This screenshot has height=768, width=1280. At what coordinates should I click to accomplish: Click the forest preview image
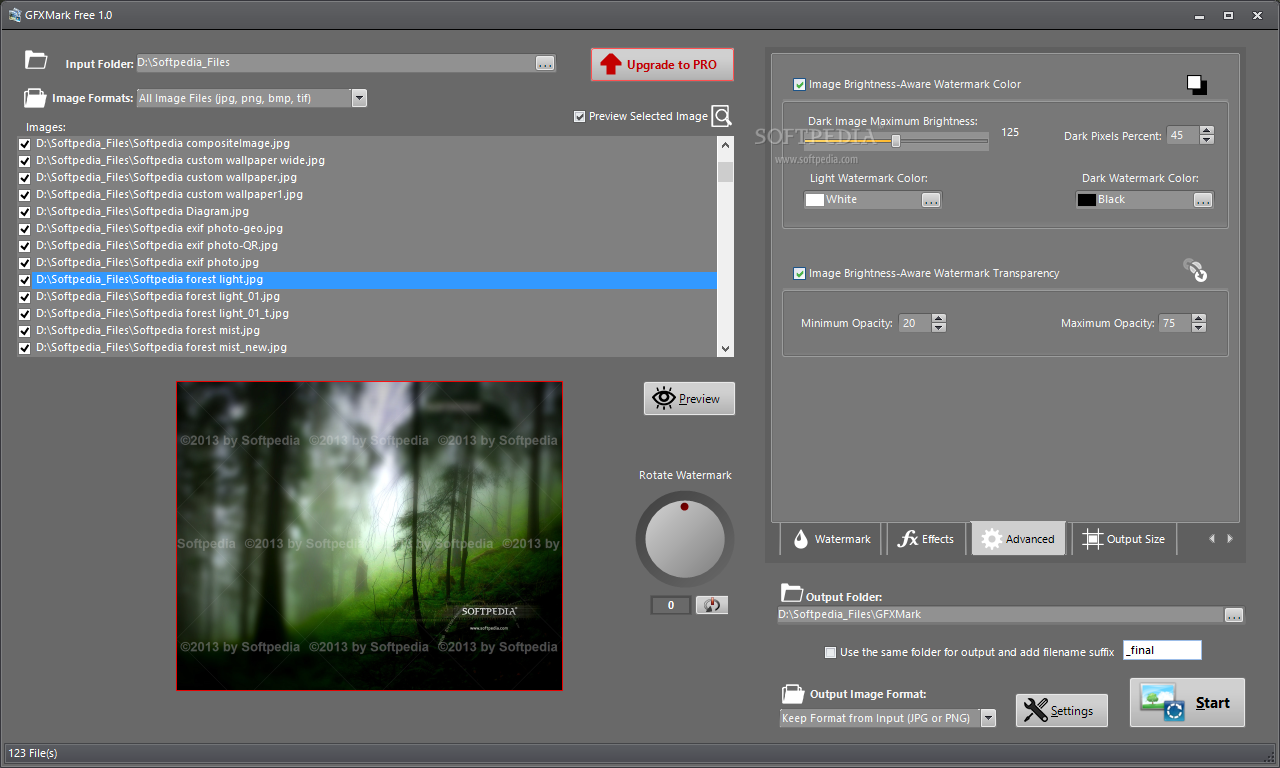[x=370, y=535]
